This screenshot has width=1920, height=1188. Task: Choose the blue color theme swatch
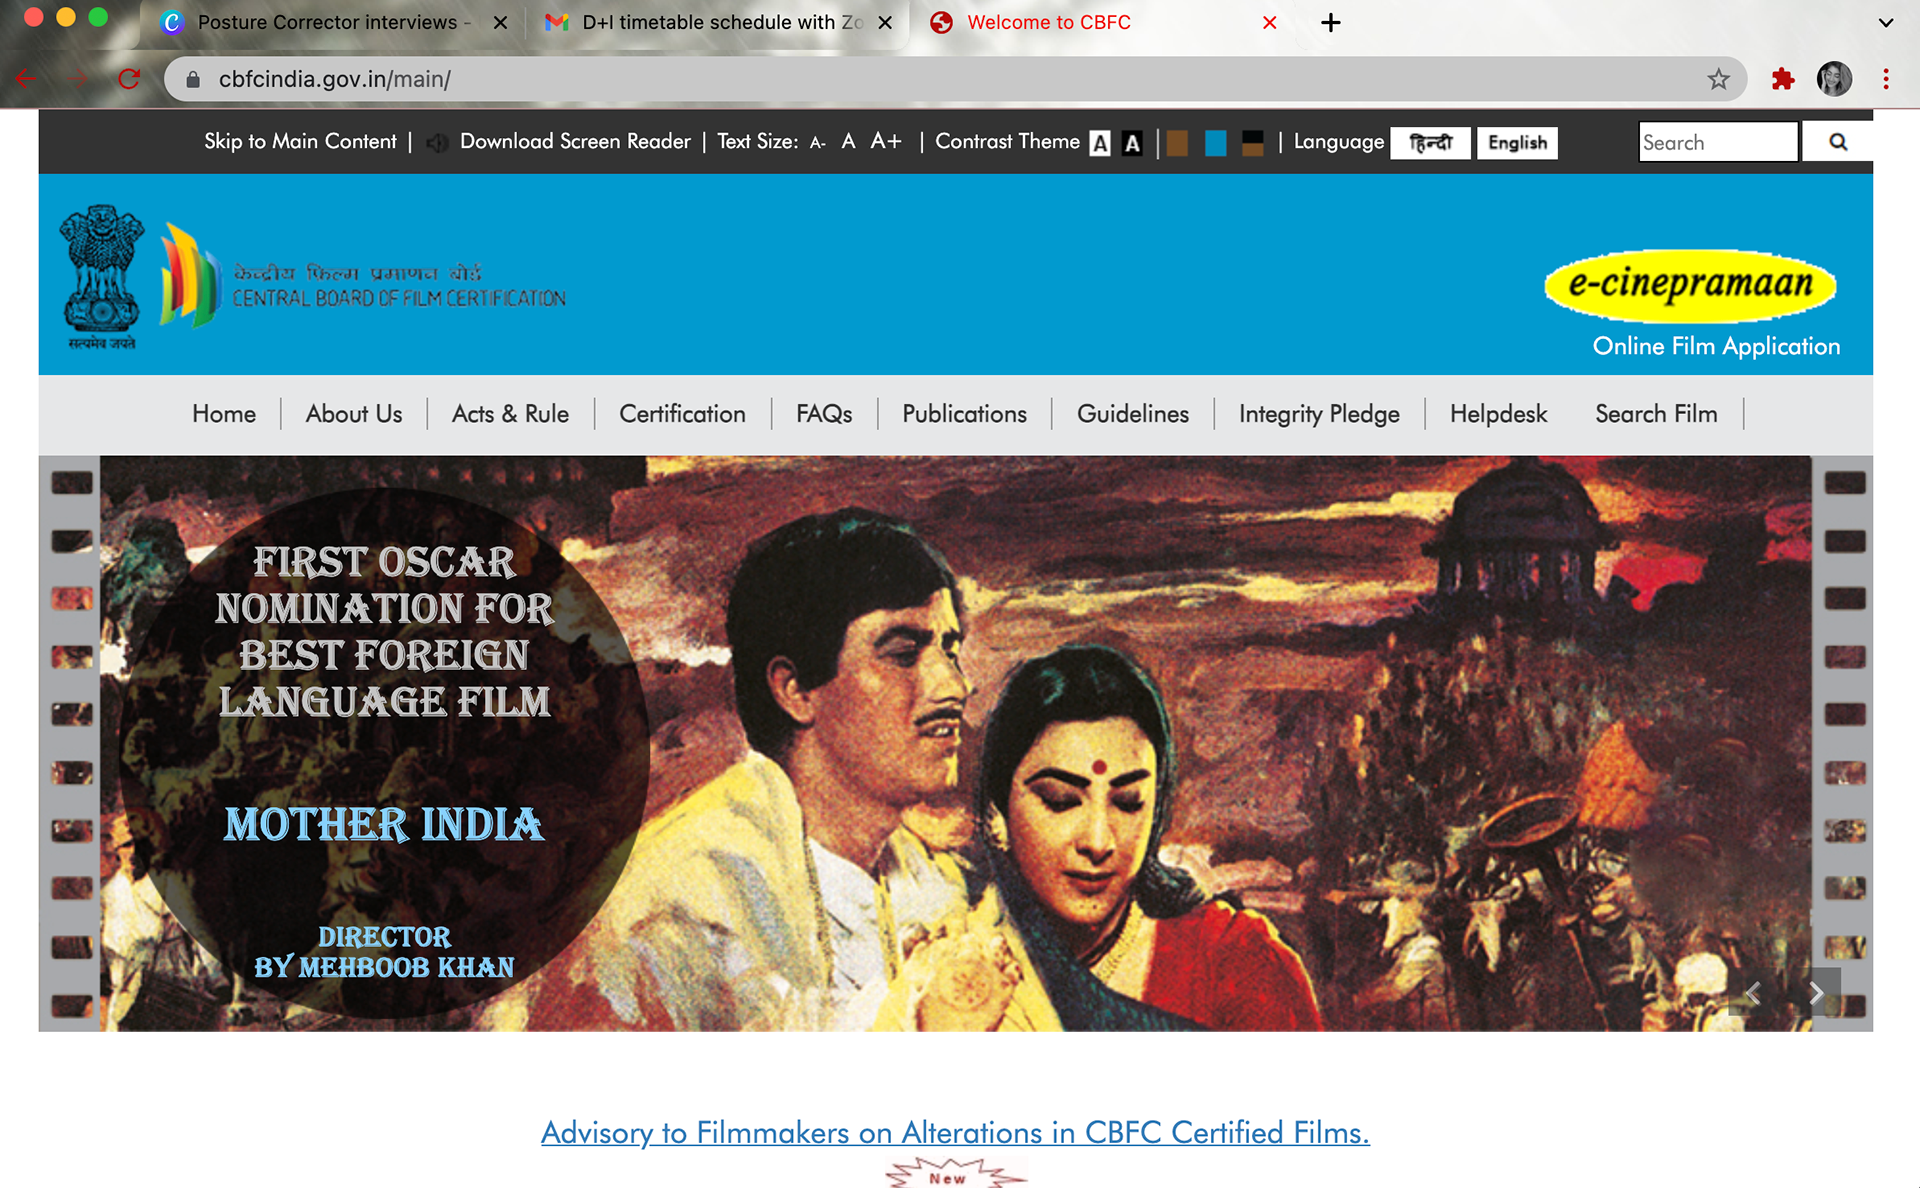(x=1216, y=143)
